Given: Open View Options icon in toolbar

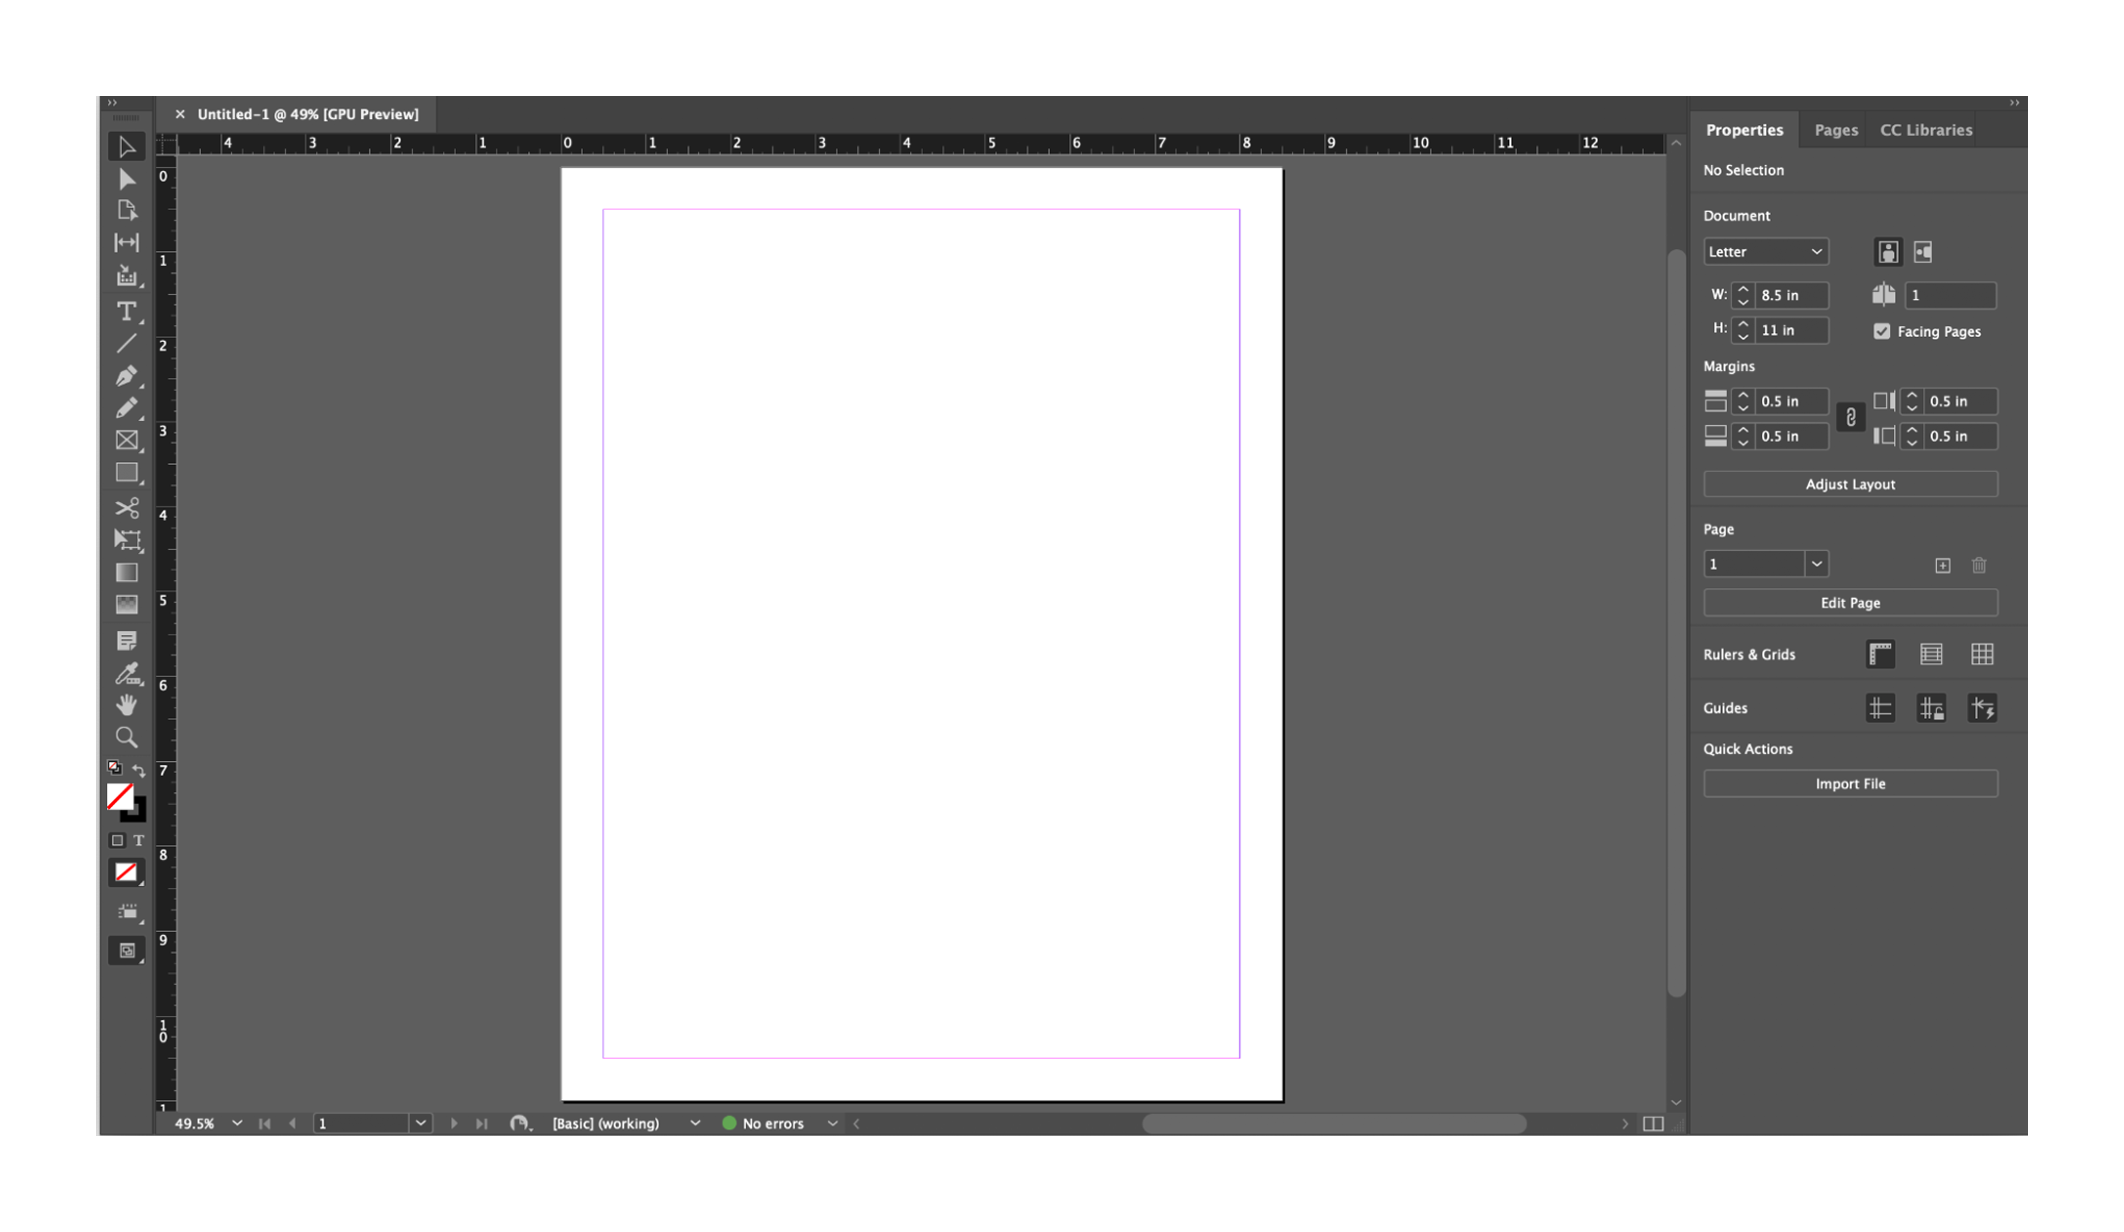Looking at the screenshot, I should pos(127,912).
